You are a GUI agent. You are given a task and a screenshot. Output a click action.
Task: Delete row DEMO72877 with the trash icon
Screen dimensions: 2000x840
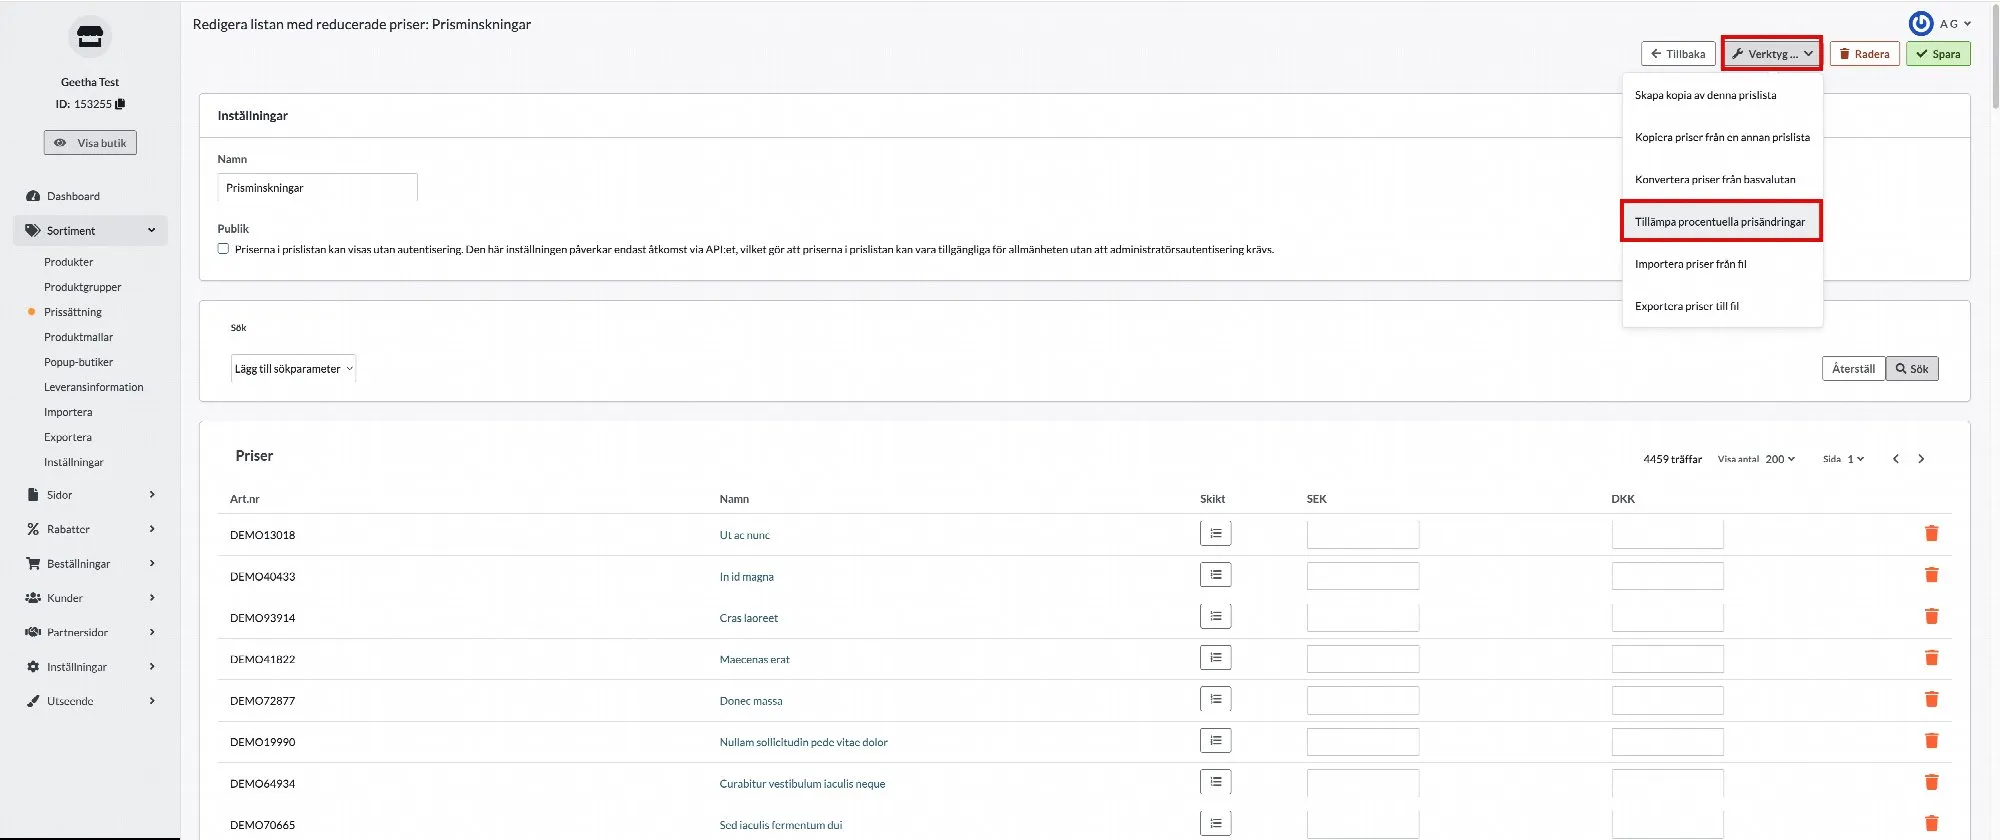click(x=1931, y=700)
